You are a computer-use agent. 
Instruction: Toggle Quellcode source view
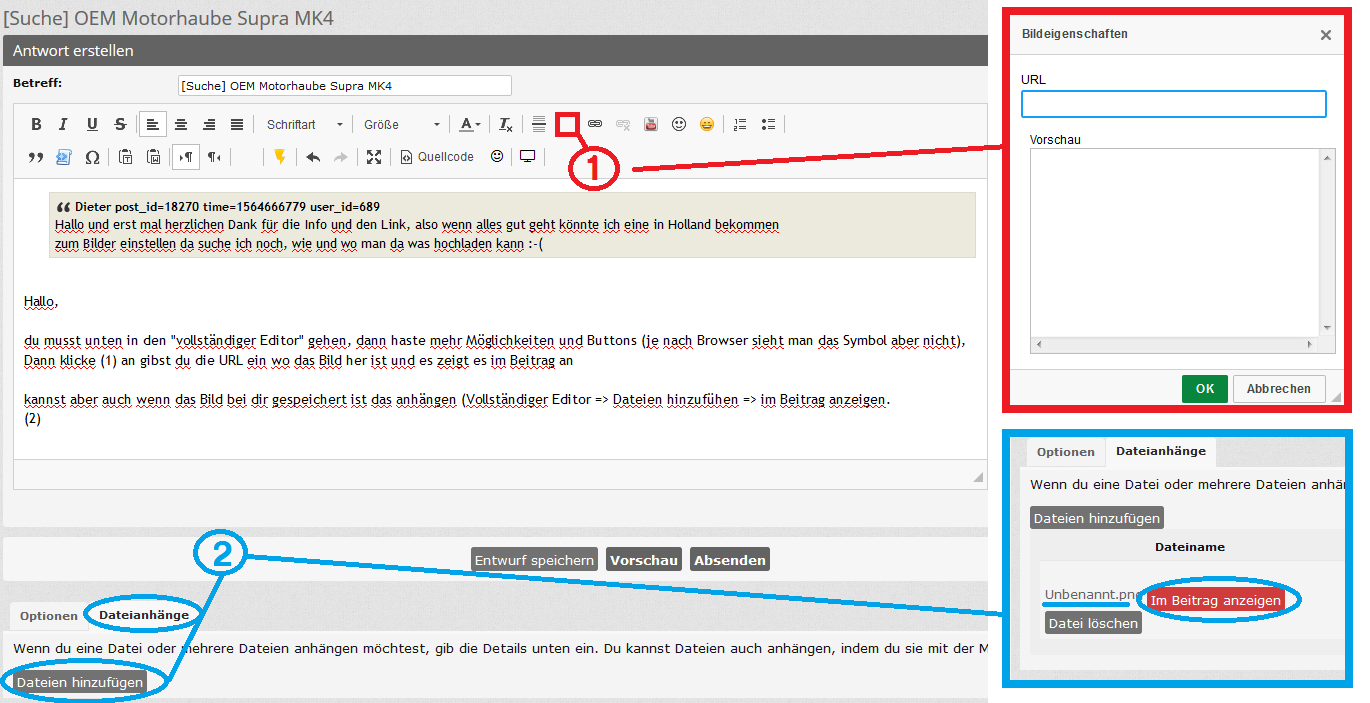[437, 157]
